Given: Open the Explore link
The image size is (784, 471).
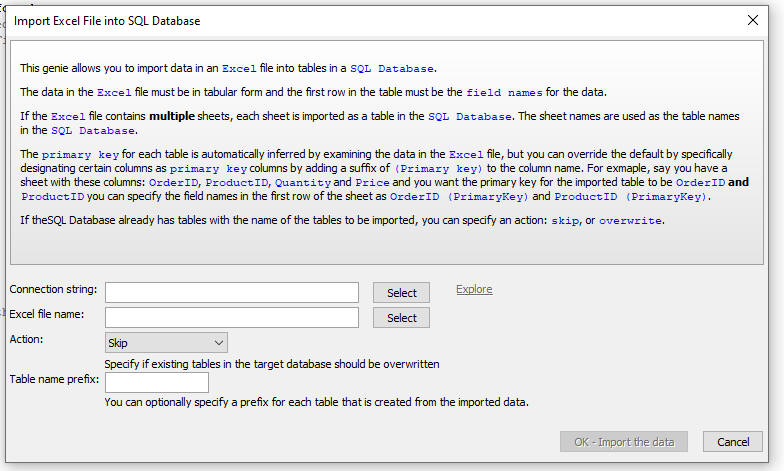Looking at the screenshot, I should pyautogui.click(x=474, y=289).
